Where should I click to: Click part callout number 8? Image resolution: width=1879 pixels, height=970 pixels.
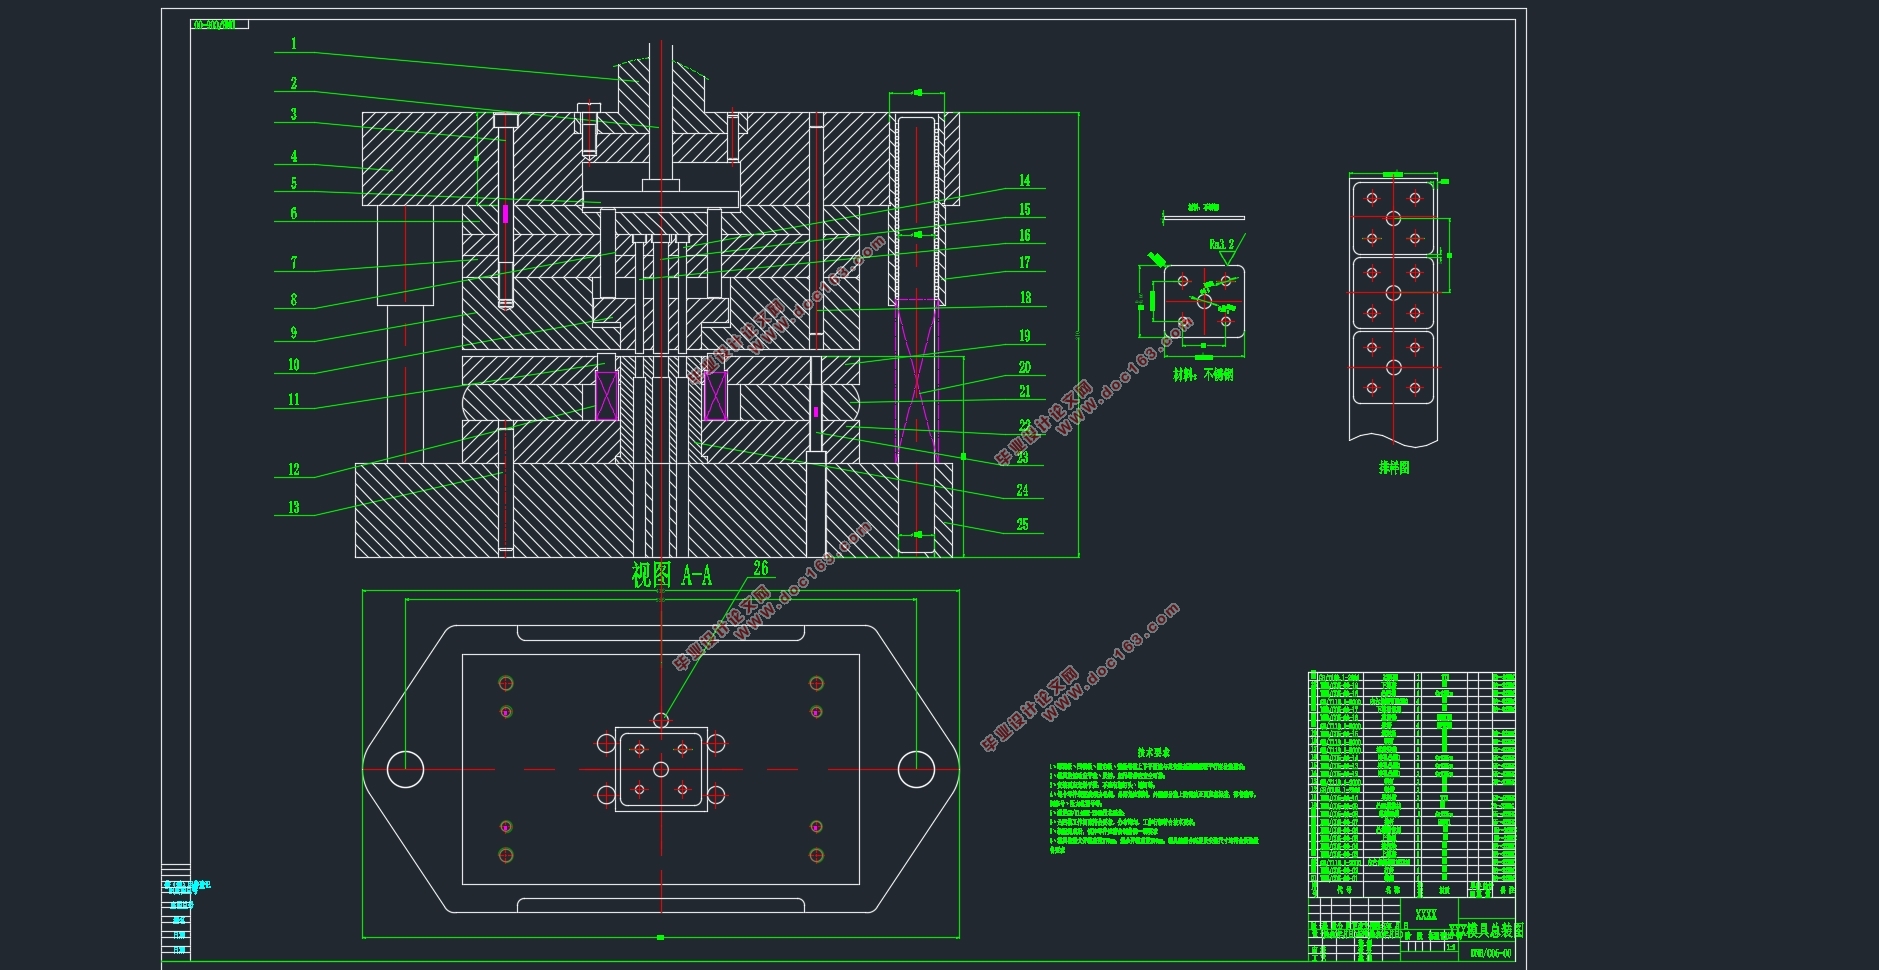pyautogui.click(x=294, y=300)
